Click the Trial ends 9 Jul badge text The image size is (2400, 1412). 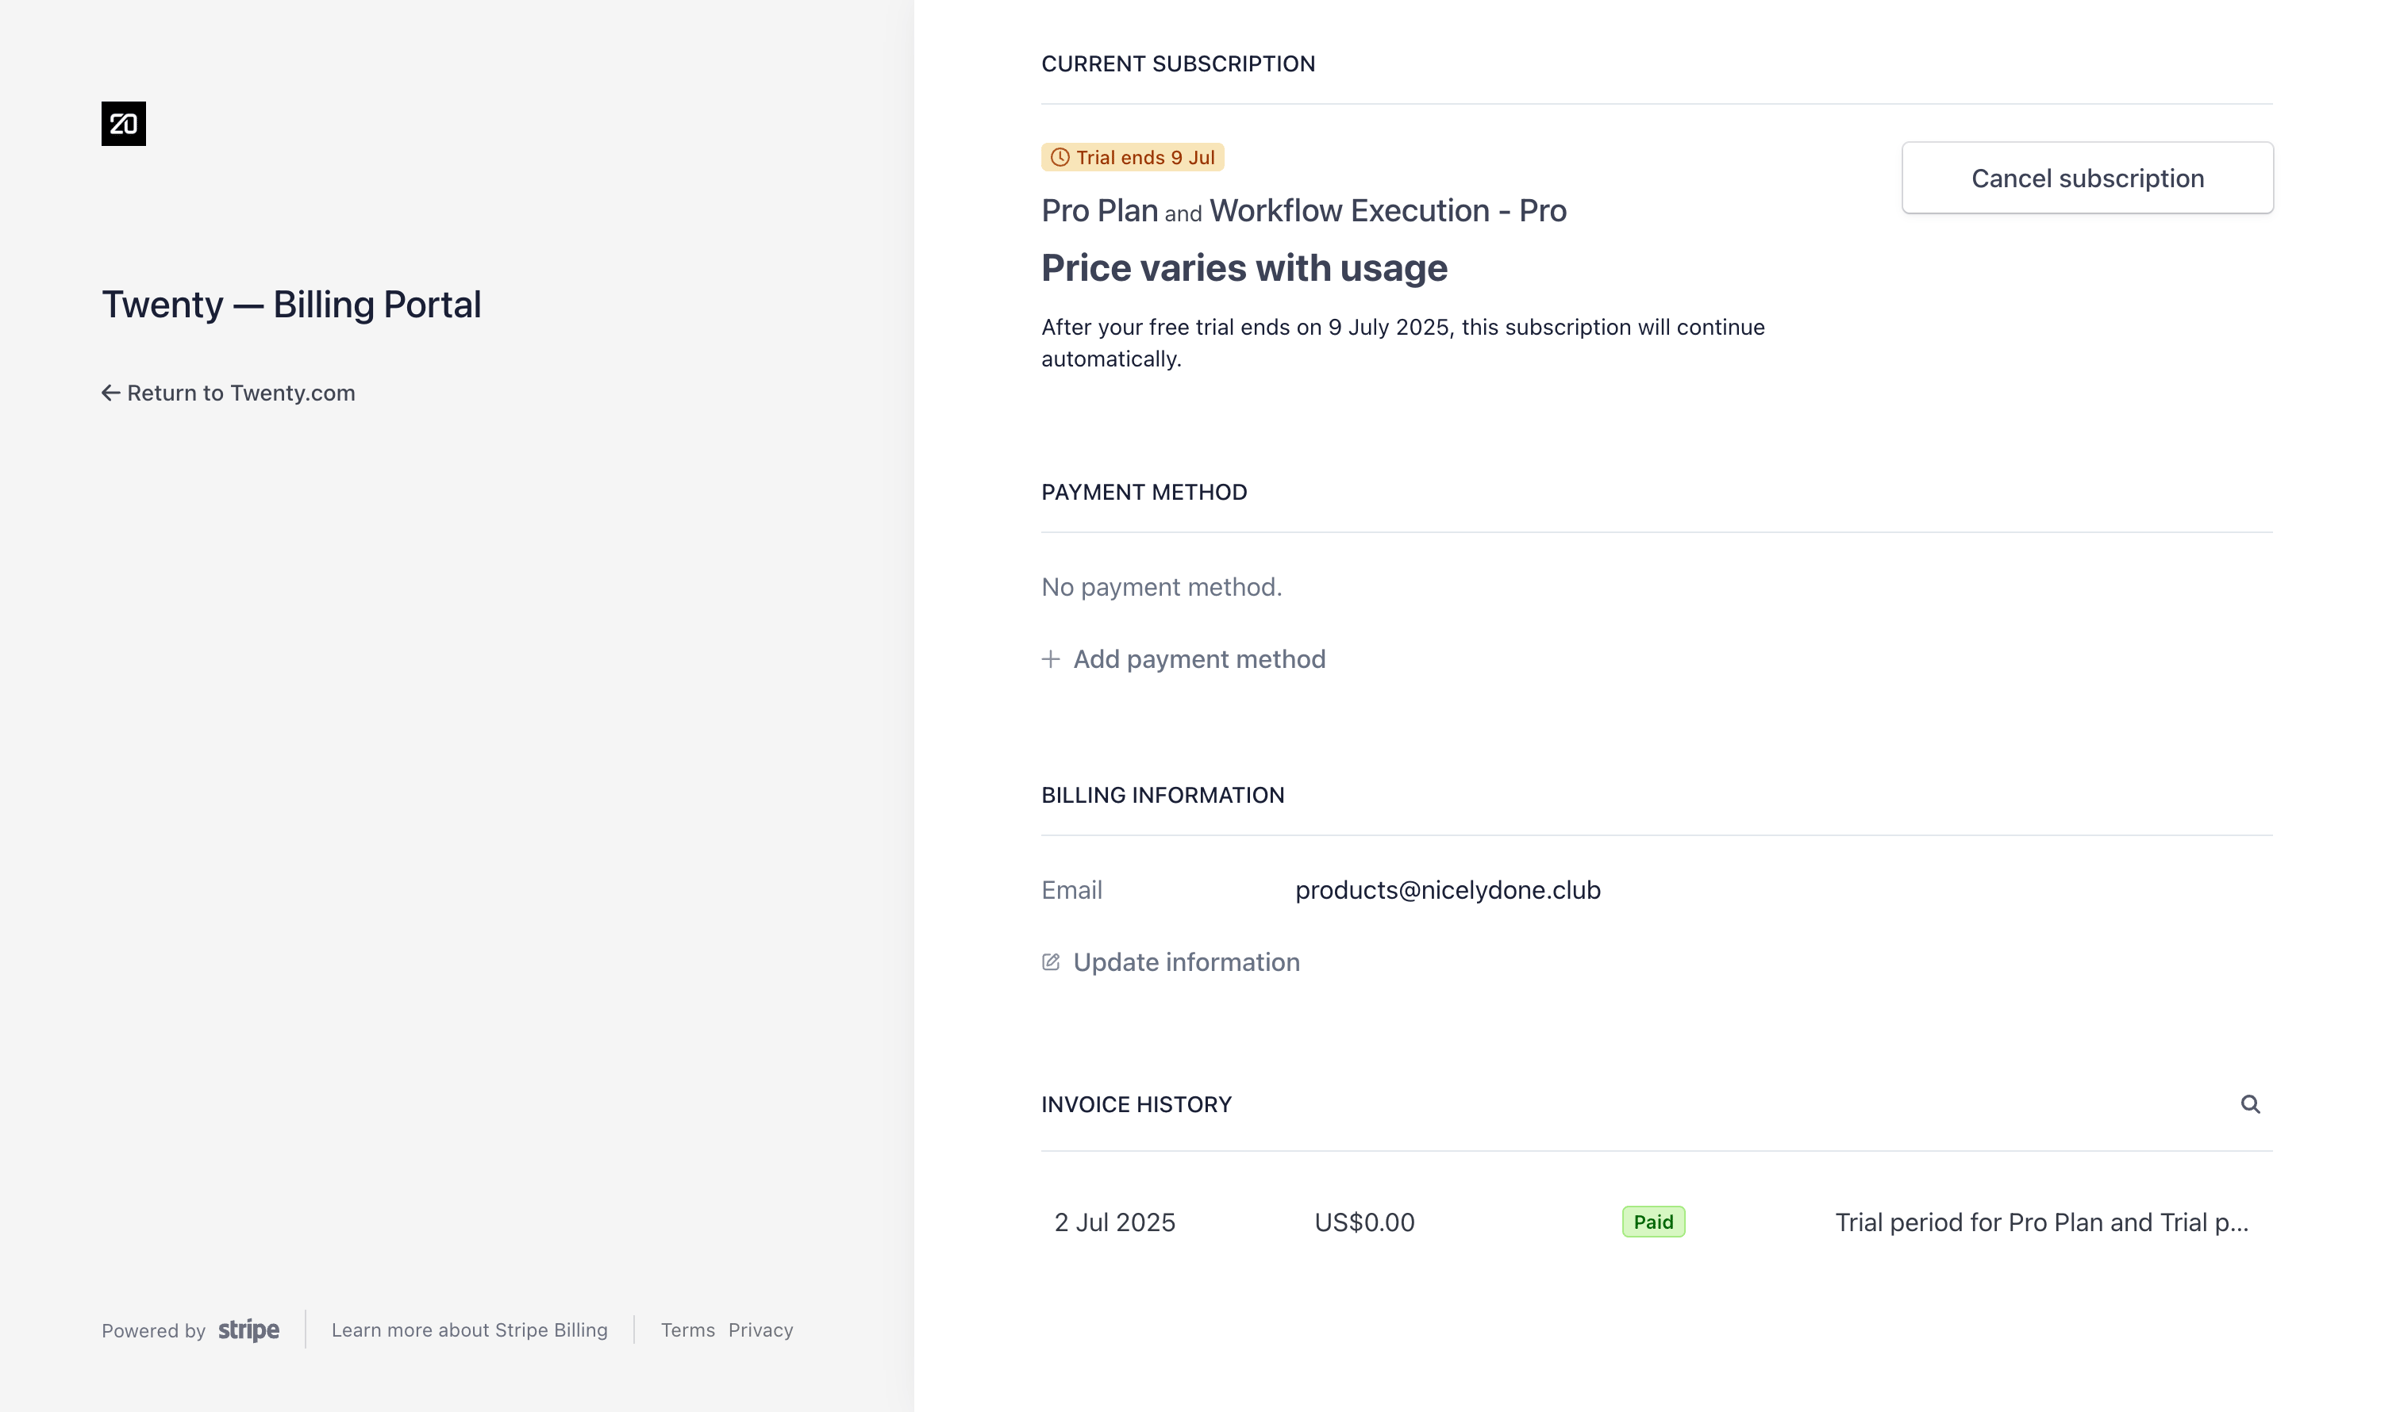pyautogui.click(x=1145, y=157)
